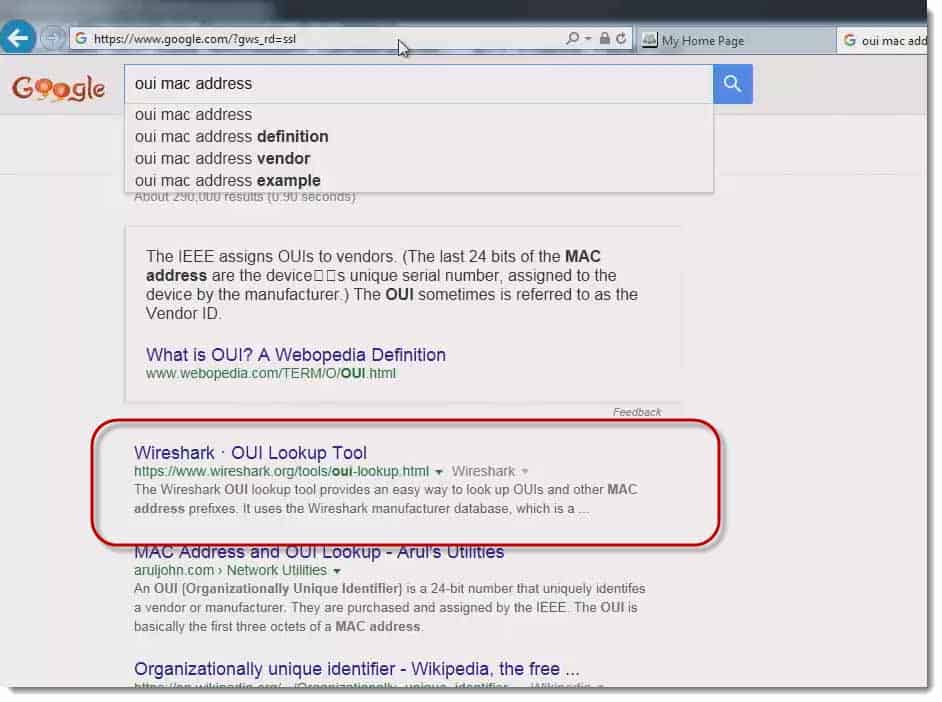Switch to the My Home Page tab
The height and width of the screenshot is (702, 942).
pos(735,40)
